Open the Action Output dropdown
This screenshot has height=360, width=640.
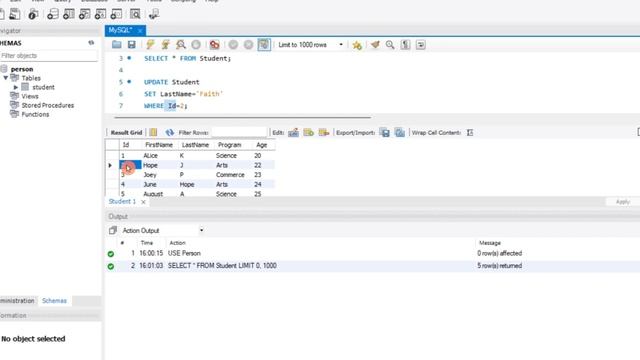tap(201, 230)
